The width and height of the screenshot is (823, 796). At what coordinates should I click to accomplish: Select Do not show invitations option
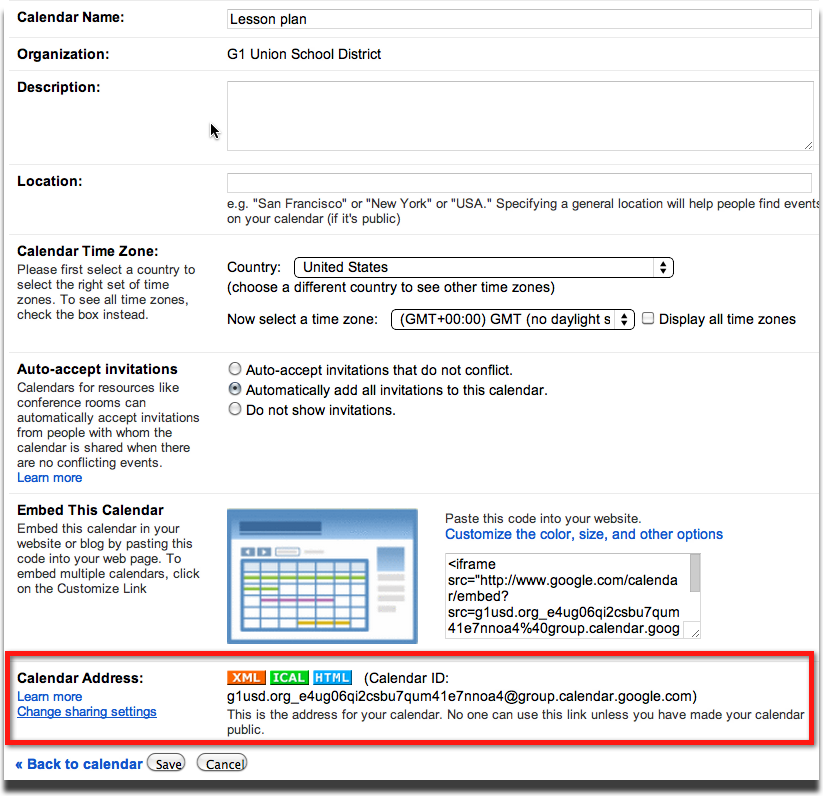[x=235, y=409]
